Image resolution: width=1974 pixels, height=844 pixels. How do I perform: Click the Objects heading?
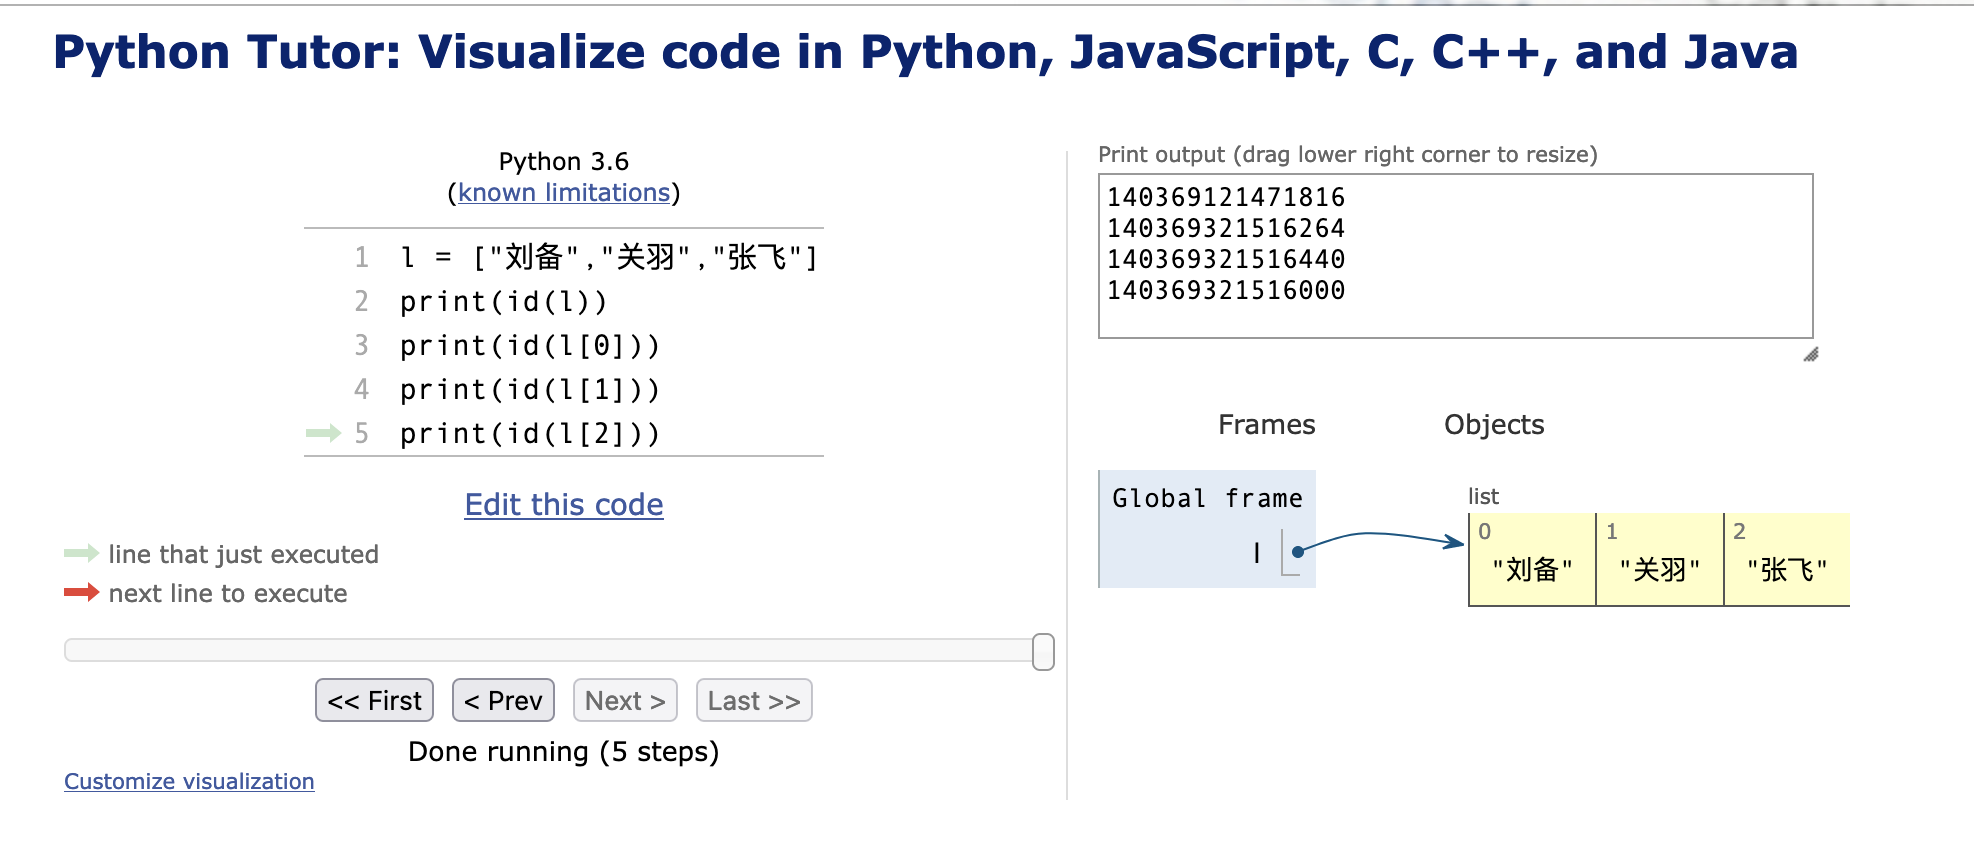[x=1494, y=424]
